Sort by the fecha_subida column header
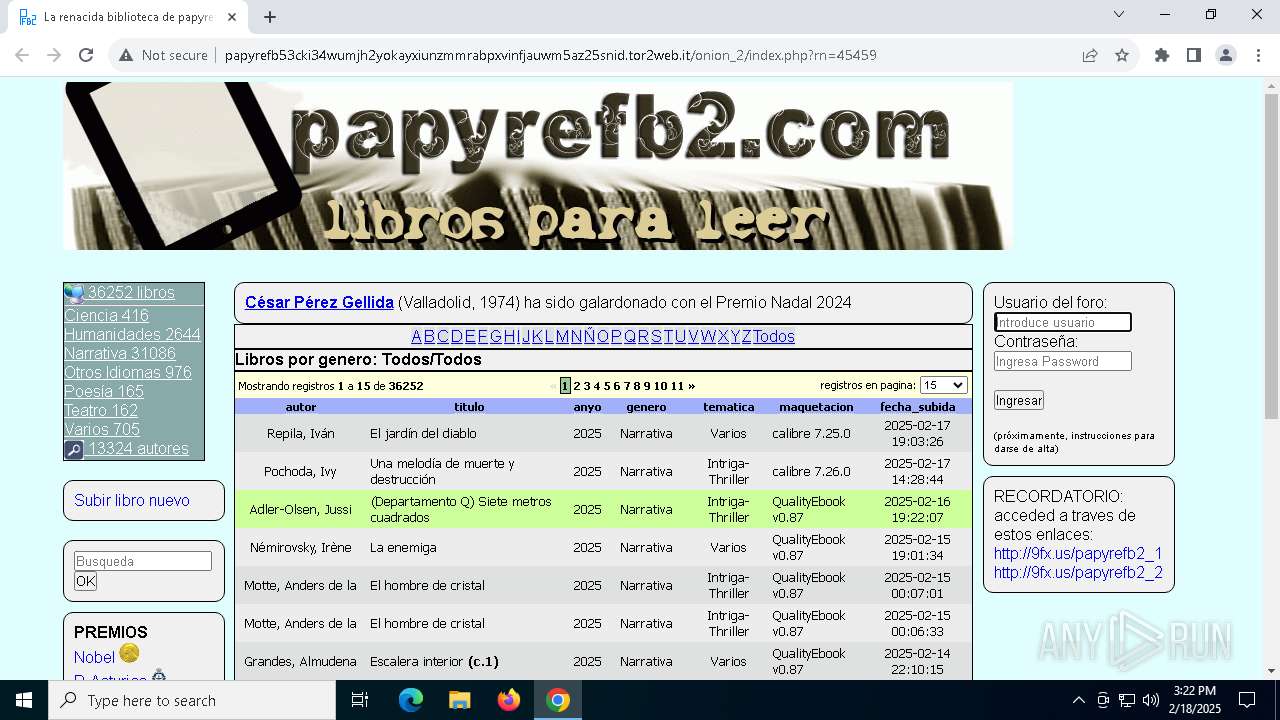Viewport: 1280px width, 720px height. [918, 407]
